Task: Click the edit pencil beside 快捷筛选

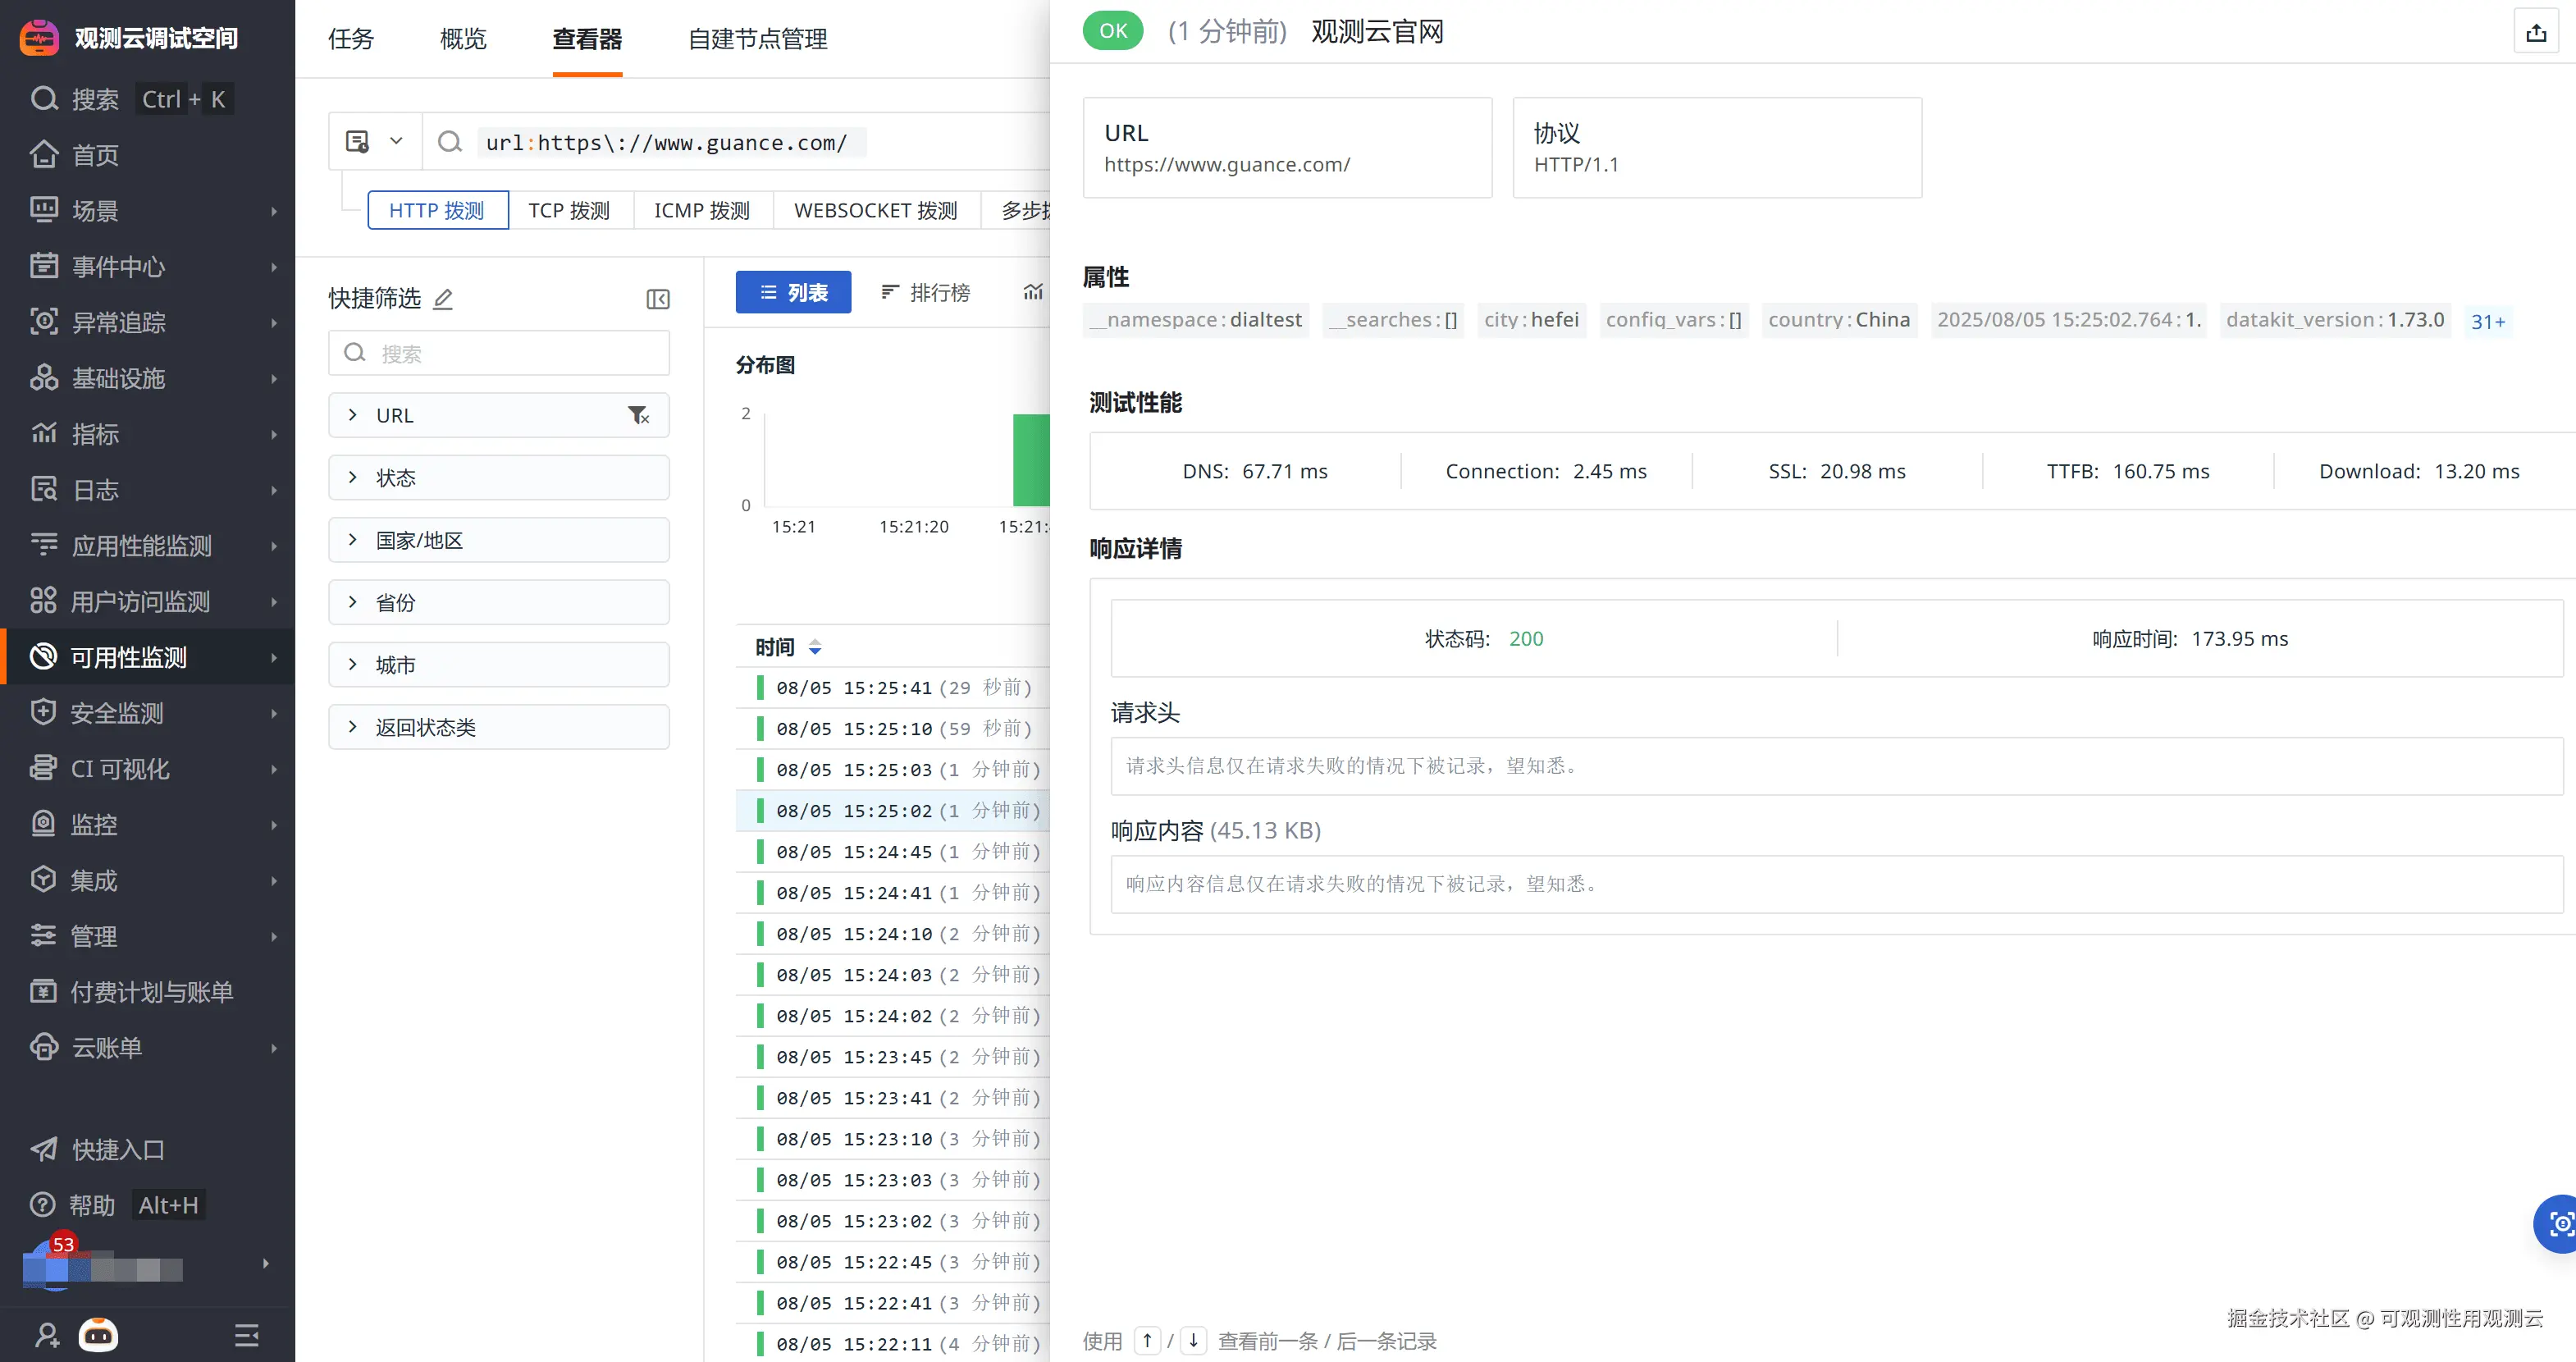Action: (443, 299)
